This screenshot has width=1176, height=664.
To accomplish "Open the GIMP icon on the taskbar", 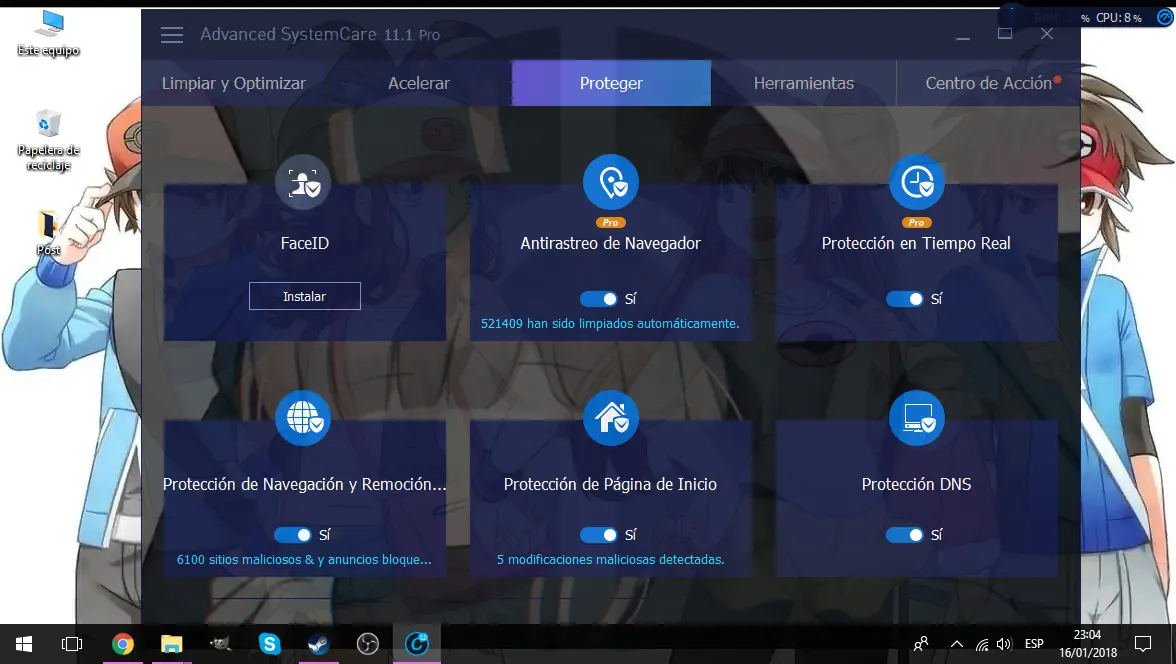I will pyautogui.click(x=220, y=644).
